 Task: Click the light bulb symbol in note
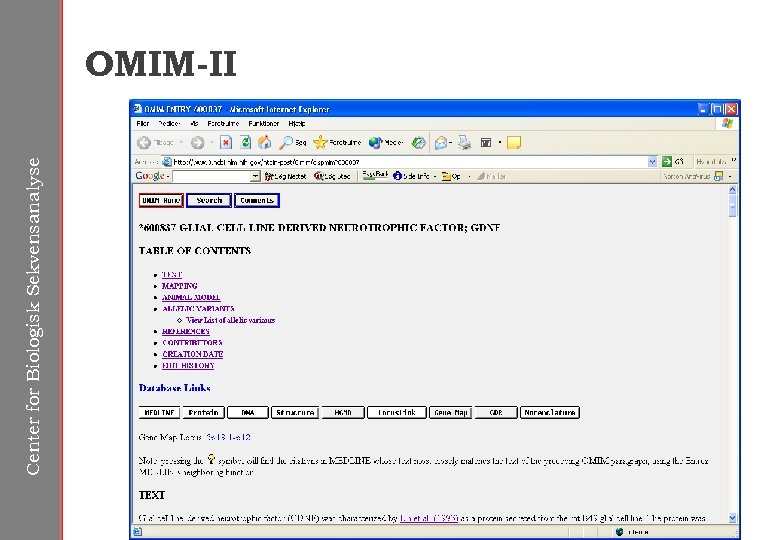coord(211,458)
